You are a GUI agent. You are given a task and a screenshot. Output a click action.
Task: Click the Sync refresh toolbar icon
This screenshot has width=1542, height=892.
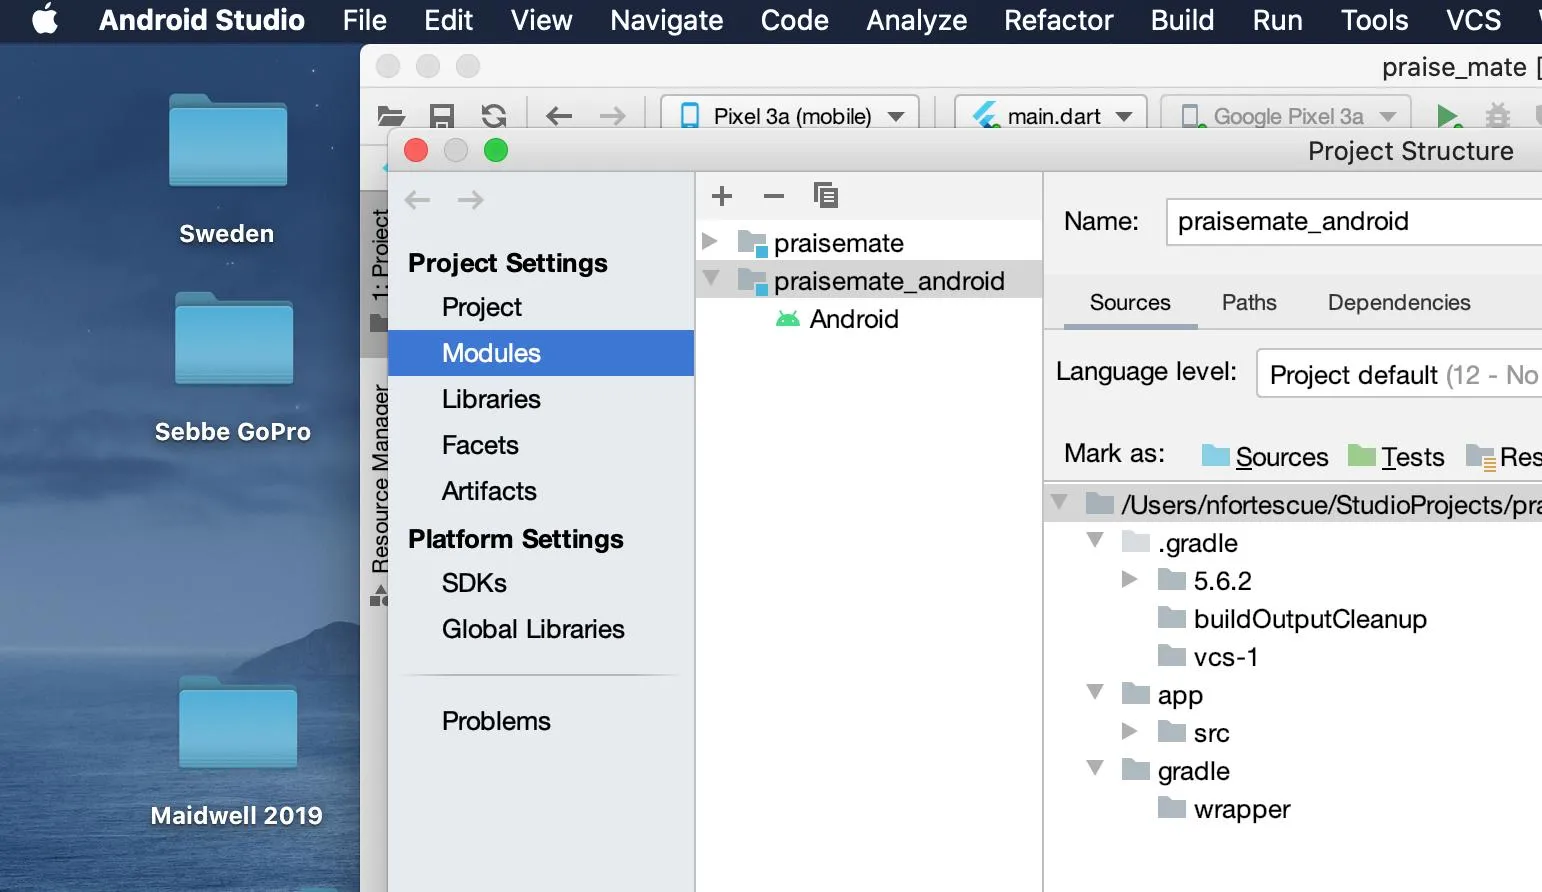pos(494,116)
